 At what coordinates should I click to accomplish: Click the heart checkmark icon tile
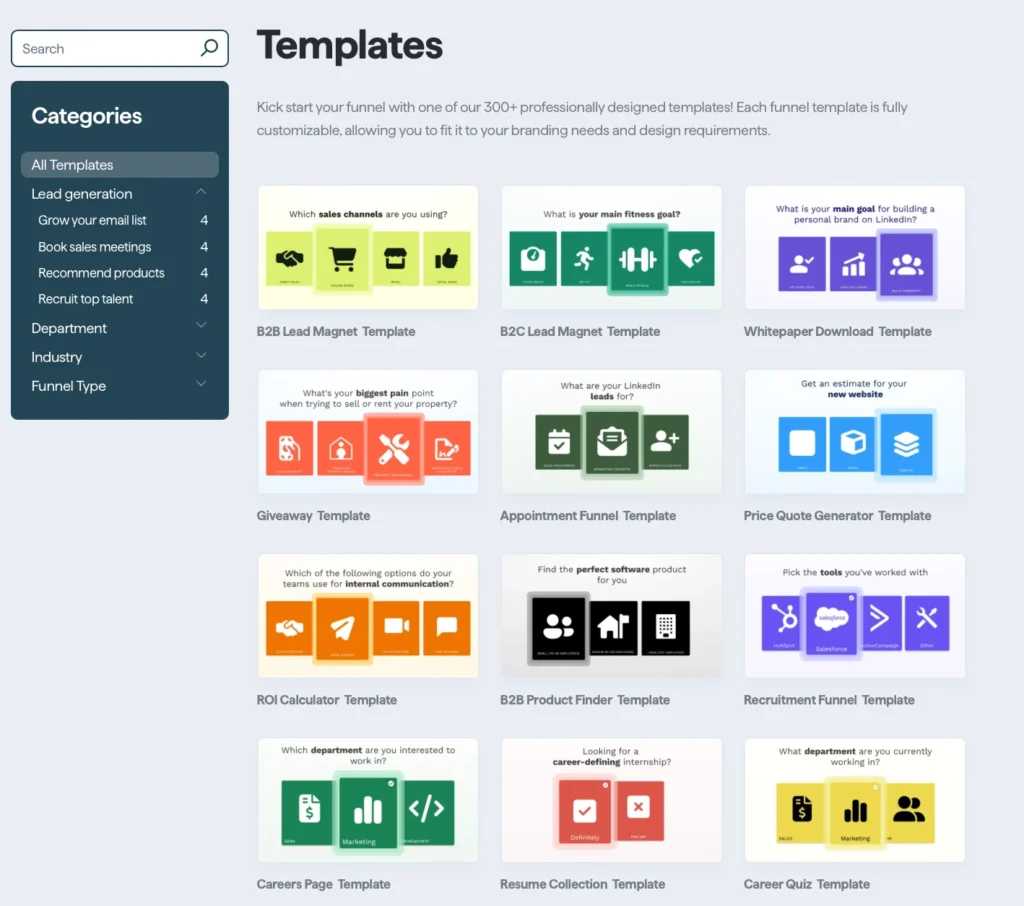click(691, 259)
